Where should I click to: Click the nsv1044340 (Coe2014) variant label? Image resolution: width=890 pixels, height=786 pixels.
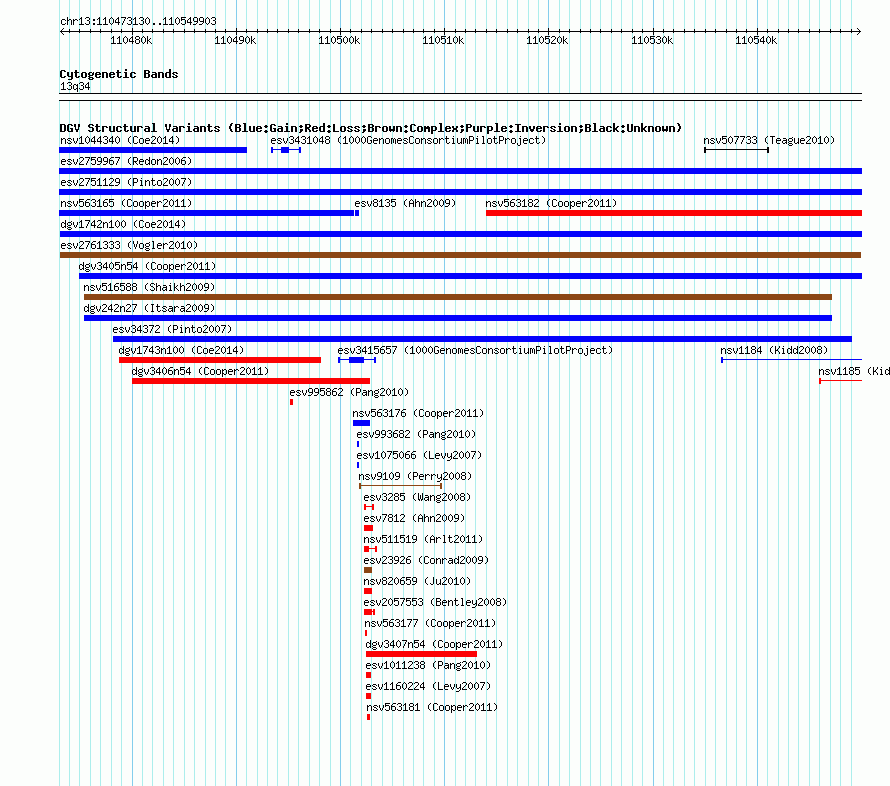click(x=120, y=140)
